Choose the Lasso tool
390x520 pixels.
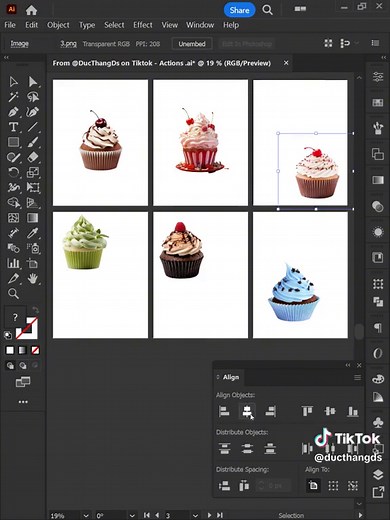[33, 97]
